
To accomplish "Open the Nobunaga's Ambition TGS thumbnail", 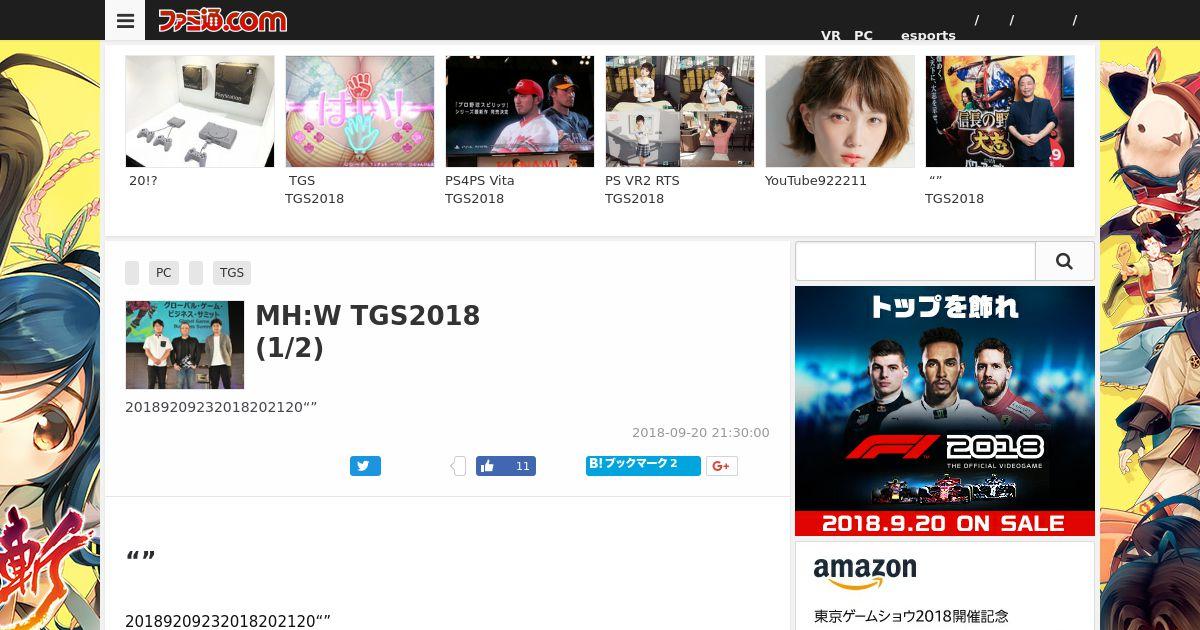I will pyautogui.click(x=1000, y=111).
